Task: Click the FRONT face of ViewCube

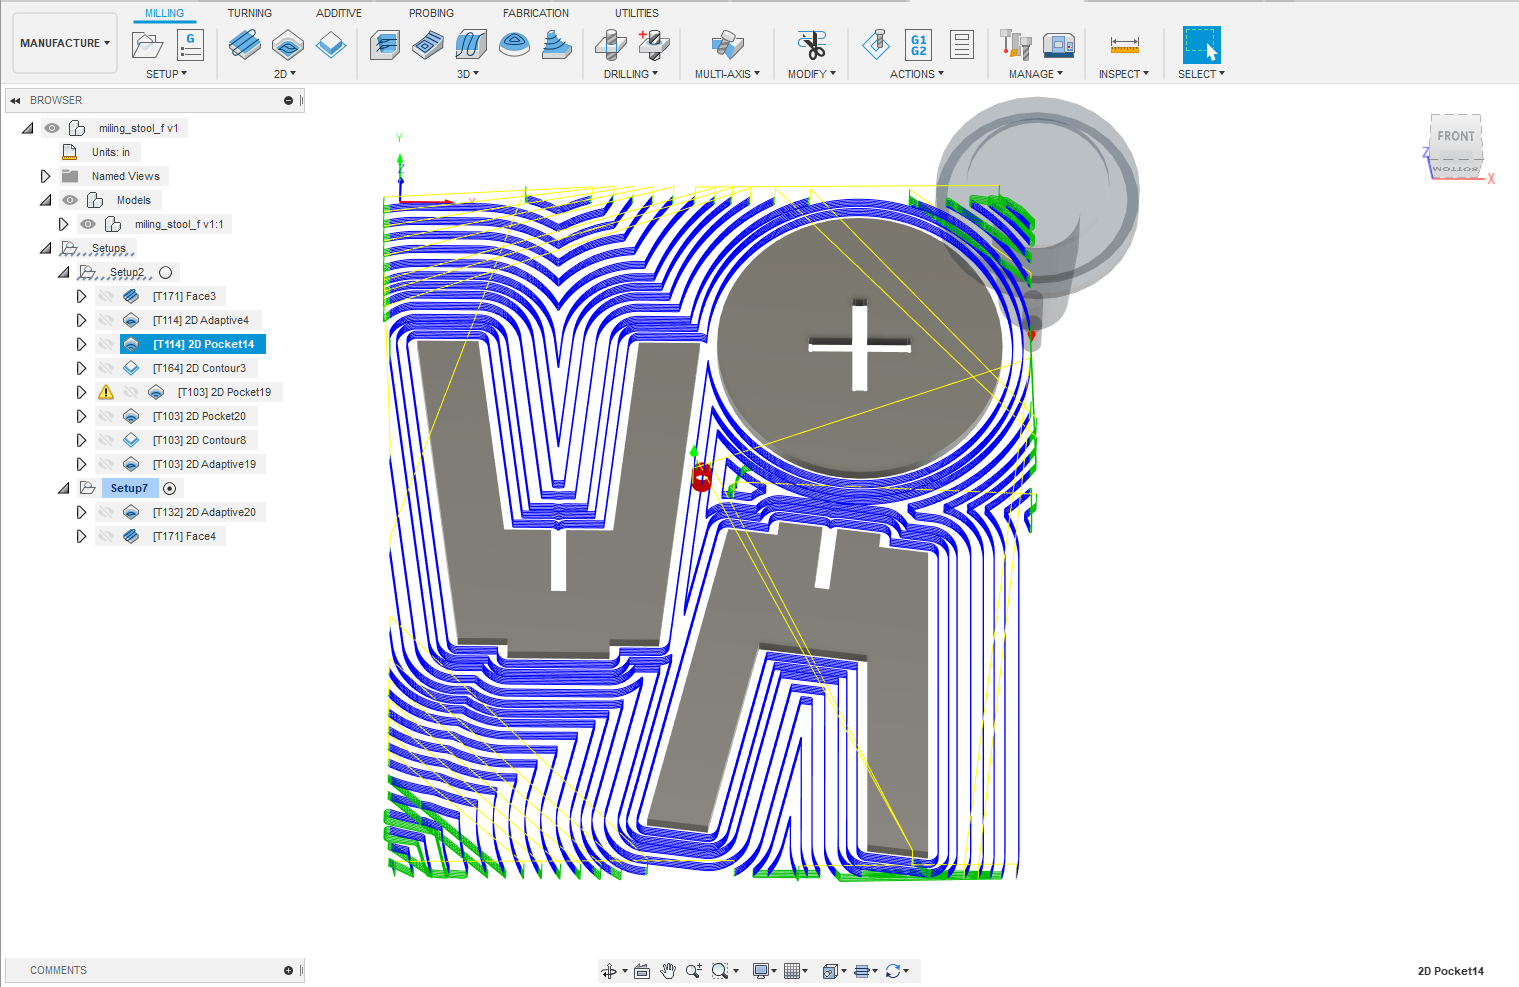Action: click(1455, 137)
